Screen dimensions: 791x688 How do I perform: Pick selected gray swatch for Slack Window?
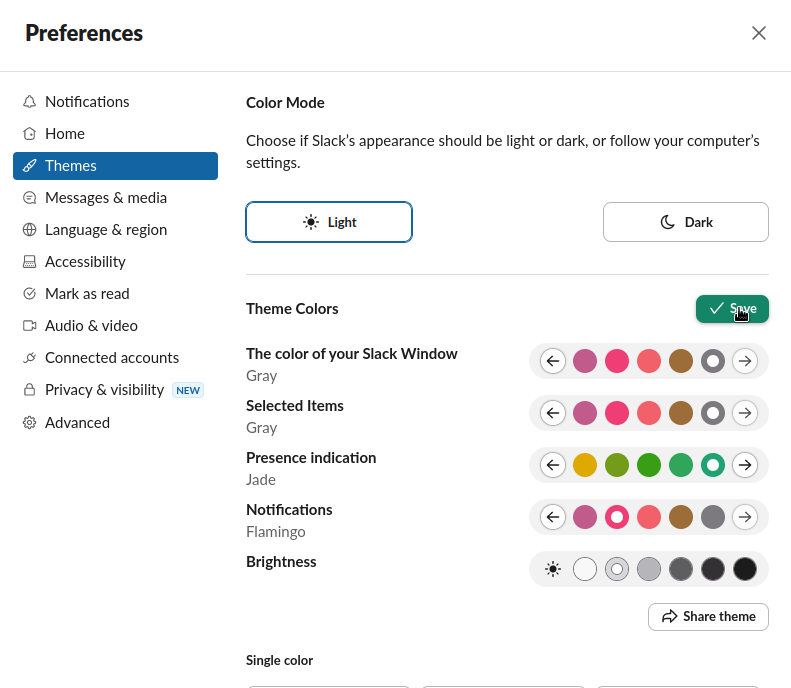click(x=713, y=361)
